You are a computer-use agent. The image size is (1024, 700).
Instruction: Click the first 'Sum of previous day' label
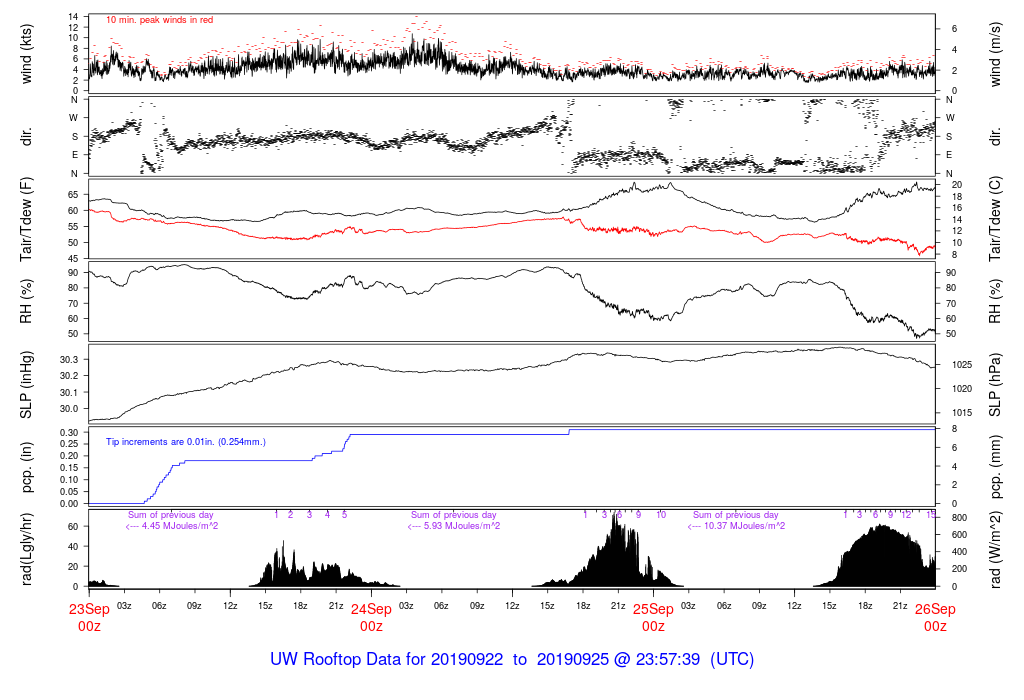tap(170, 515)
